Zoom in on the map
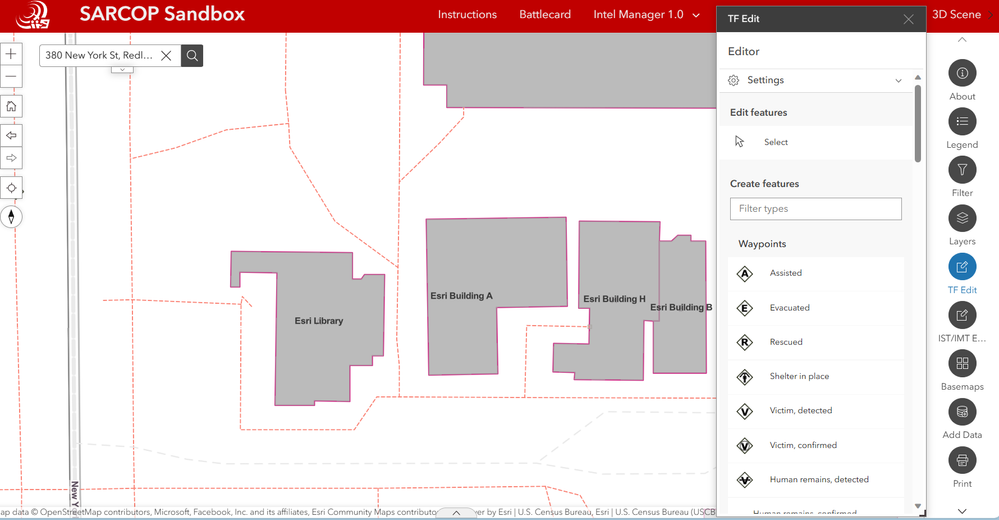Viewport: 999px width, 520px height. tap(11, 54)
